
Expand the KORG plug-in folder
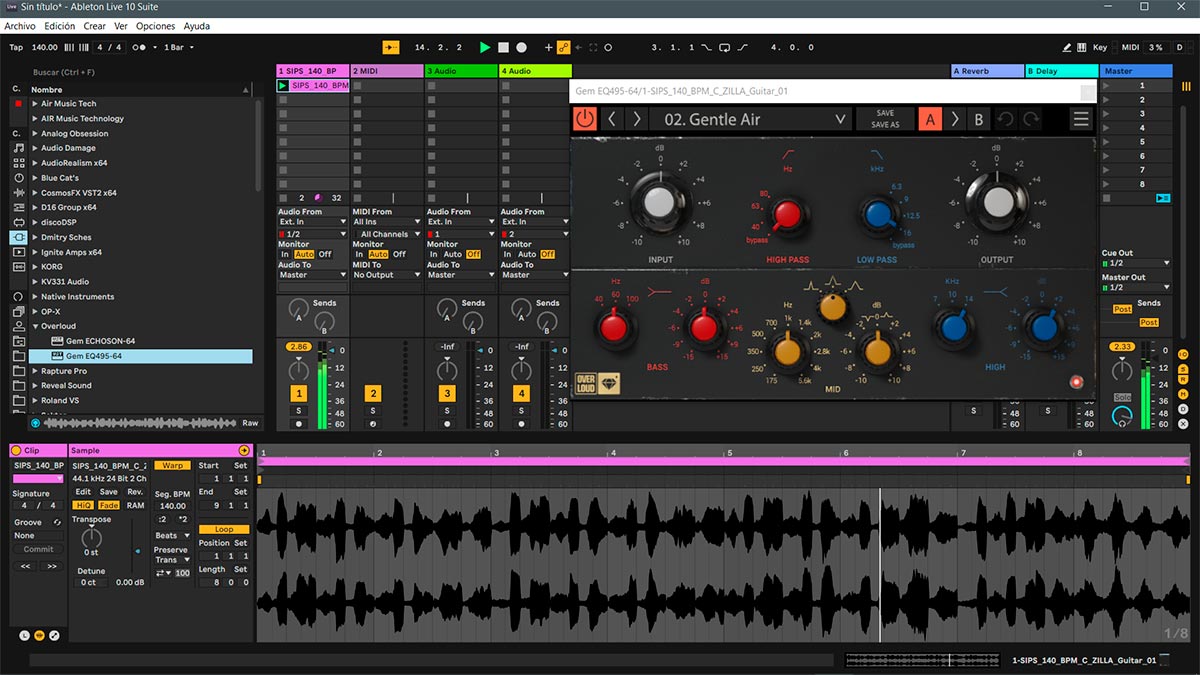[35, 267]
